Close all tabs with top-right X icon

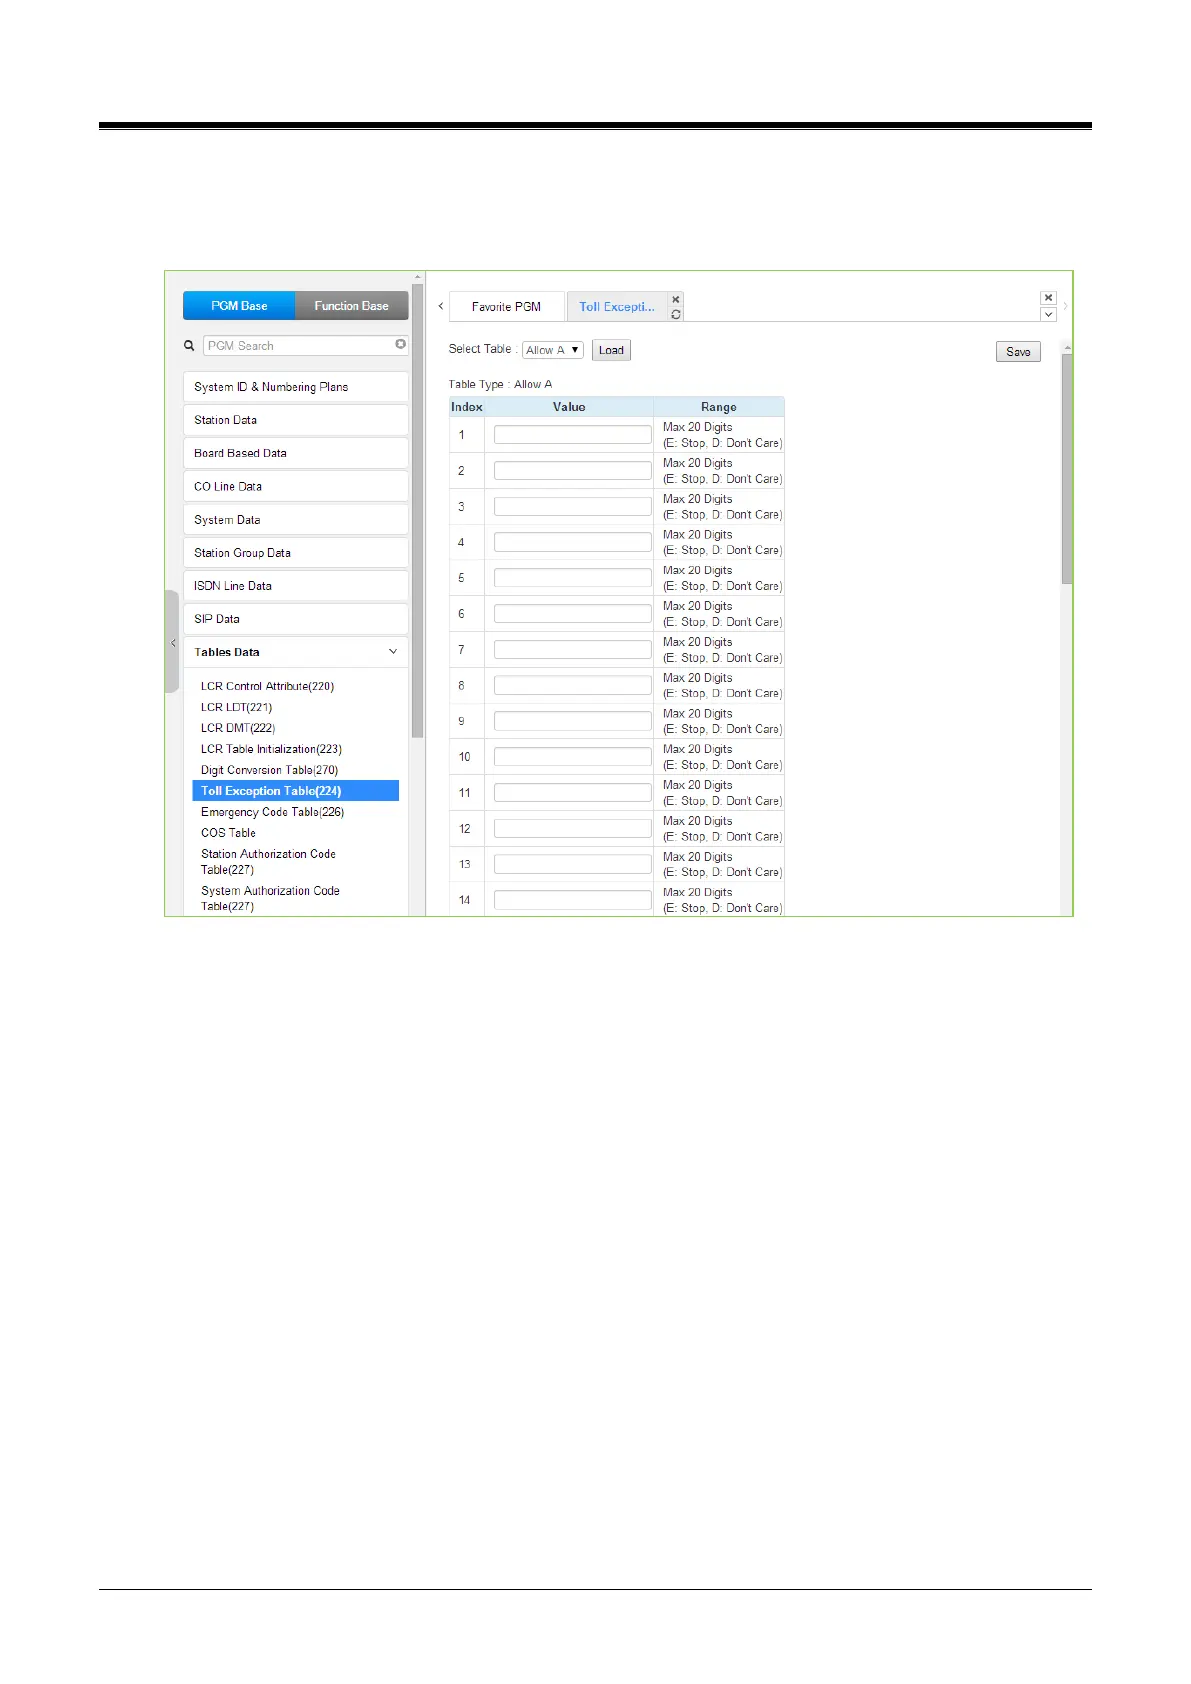(1048, 298)
